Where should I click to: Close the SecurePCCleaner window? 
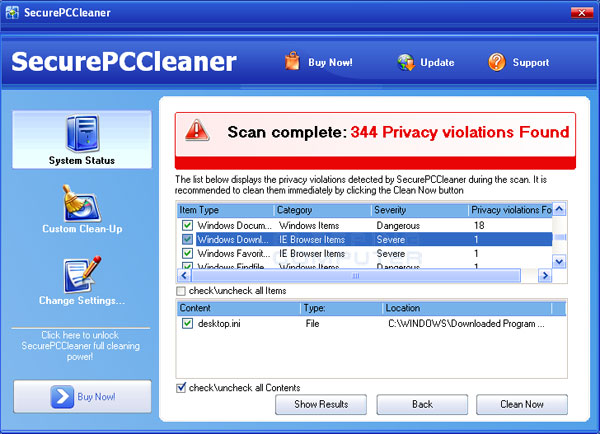582,13
